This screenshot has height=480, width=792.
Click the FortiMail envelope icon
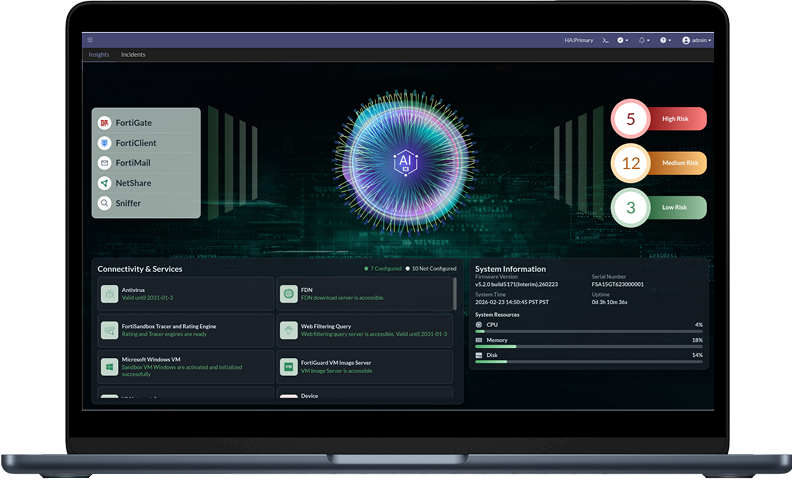(x=105, y=163)
